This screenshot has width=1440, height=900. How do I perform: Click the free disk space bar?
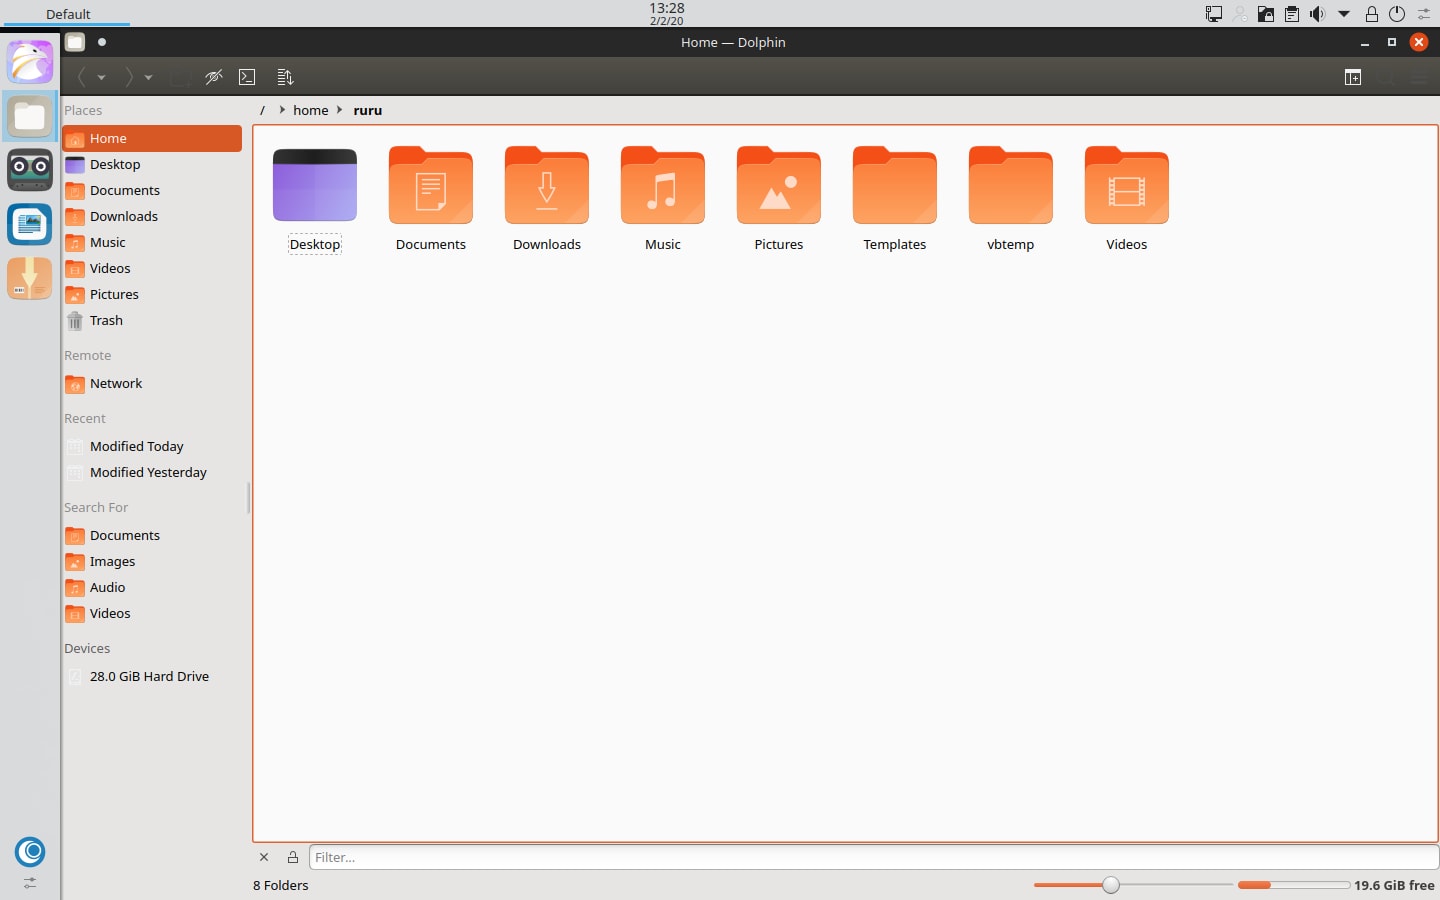tap(1294, 885)
